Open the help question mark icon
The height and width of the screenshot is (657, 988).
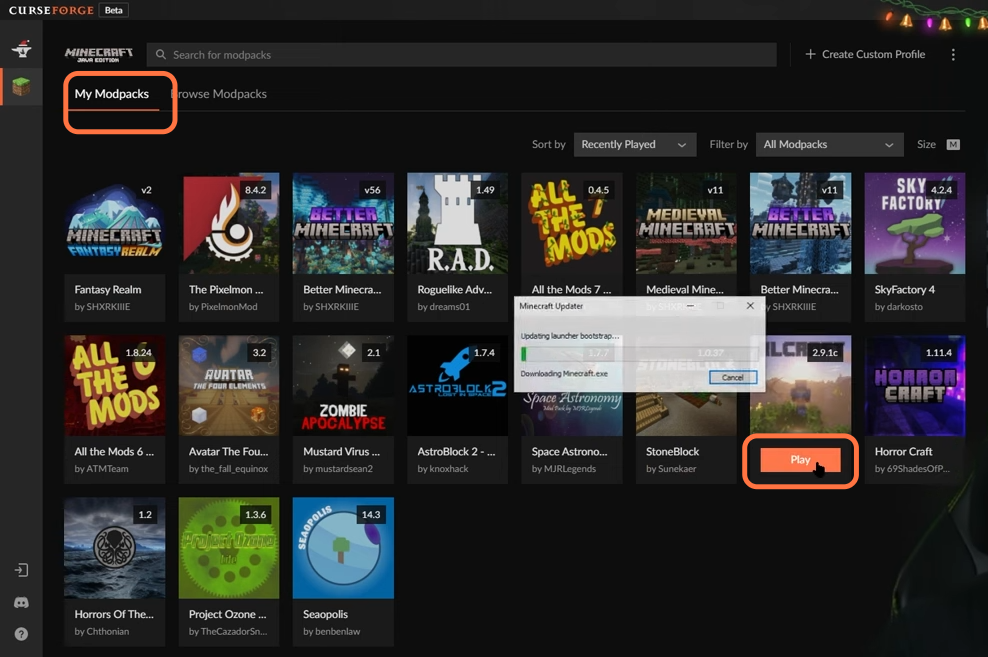point(21,634)
